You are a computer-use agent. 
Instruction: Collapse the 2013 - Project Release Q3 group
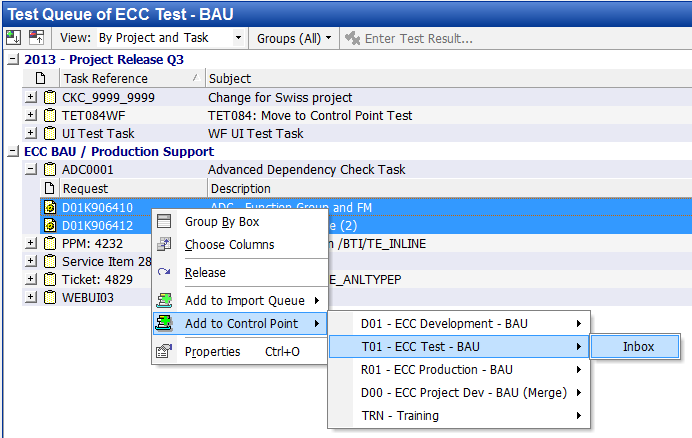[12, 60]
